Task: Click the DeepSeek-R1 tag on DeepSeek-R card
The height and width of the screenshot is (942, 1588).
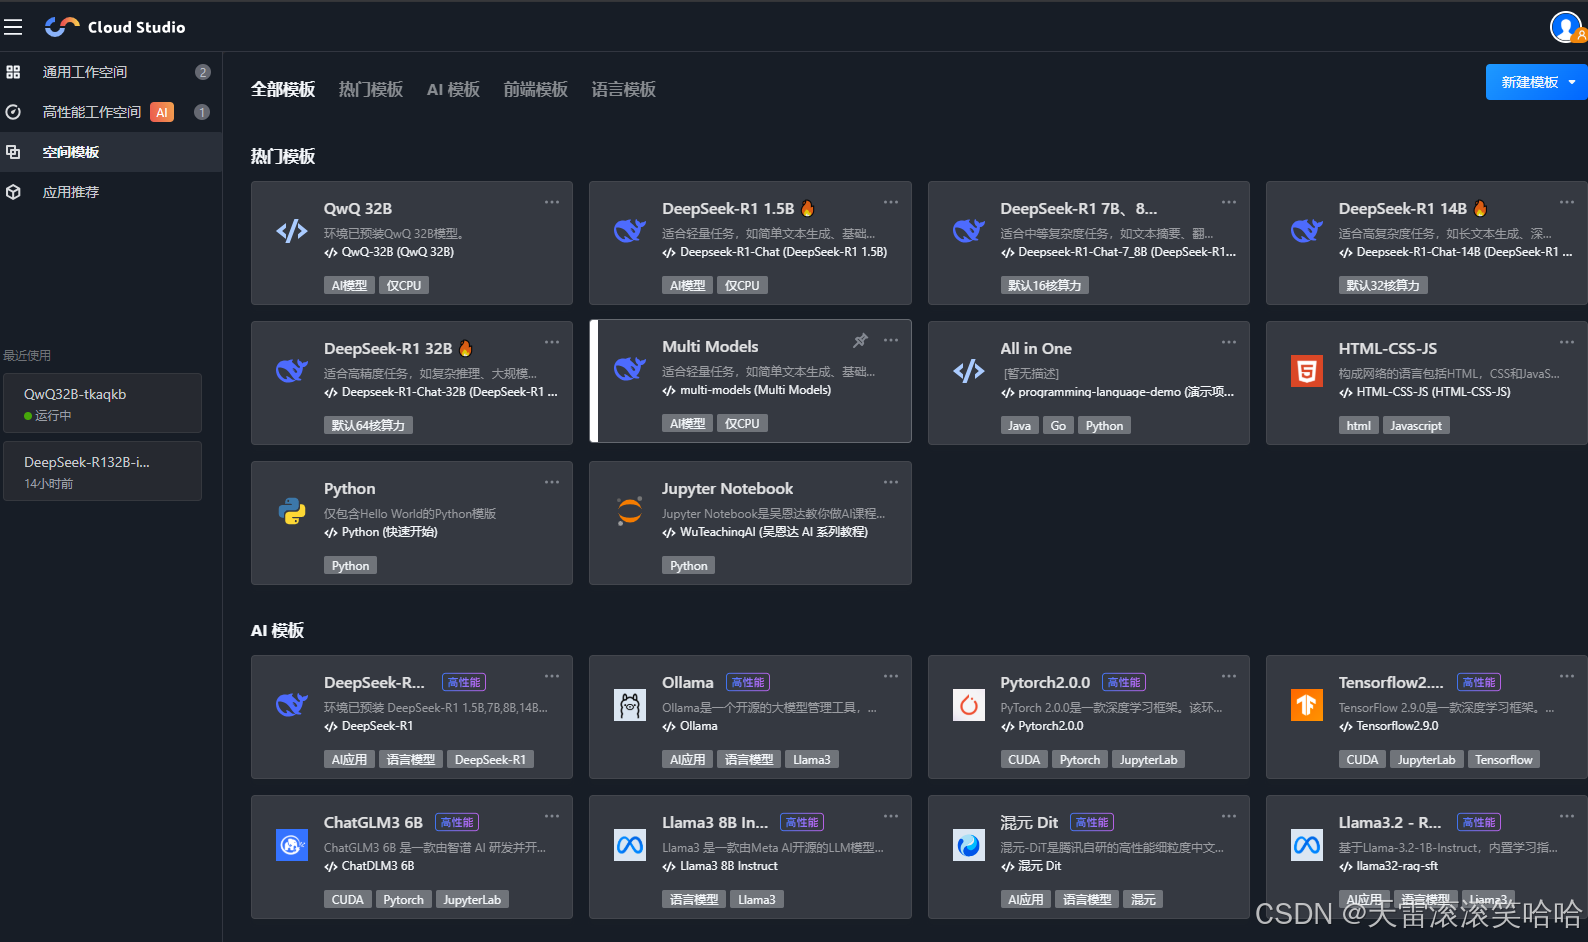Action: click(x=490, y=760)
